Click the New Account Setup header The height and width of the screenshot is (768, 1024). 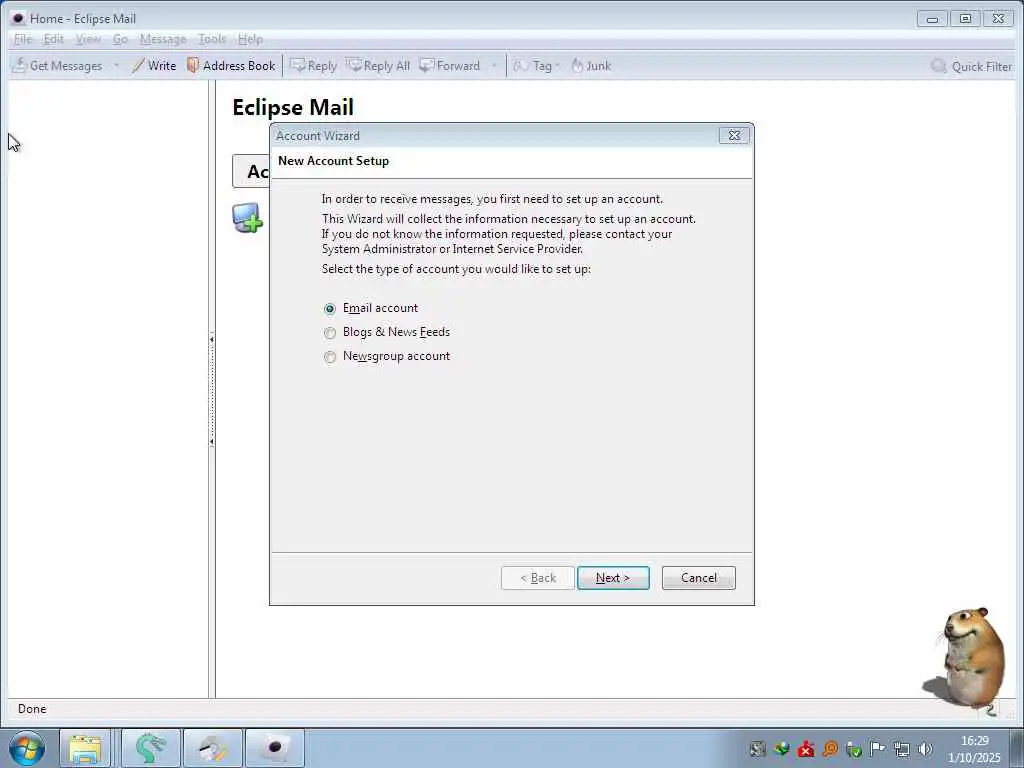333,161
